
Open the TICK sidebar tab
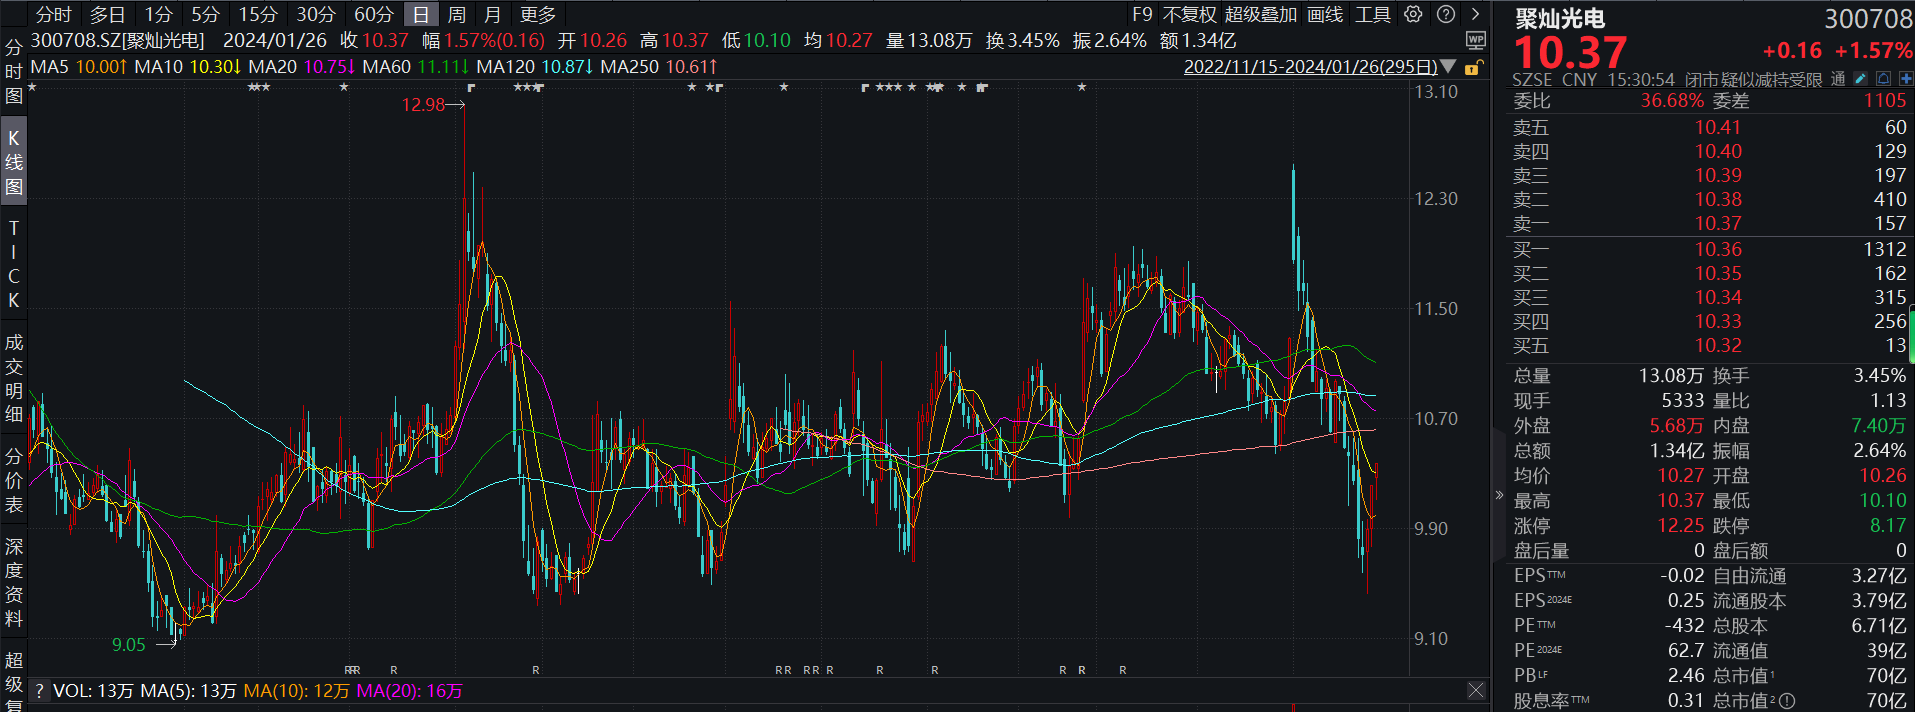point(13,264)
